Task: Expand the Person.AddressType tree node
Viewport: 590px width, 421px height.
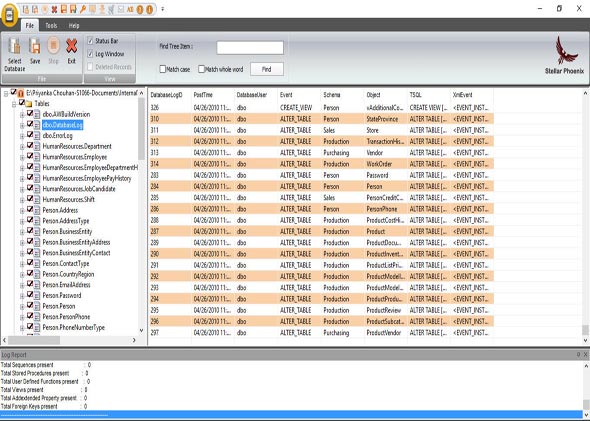Action: pos(22,221)
